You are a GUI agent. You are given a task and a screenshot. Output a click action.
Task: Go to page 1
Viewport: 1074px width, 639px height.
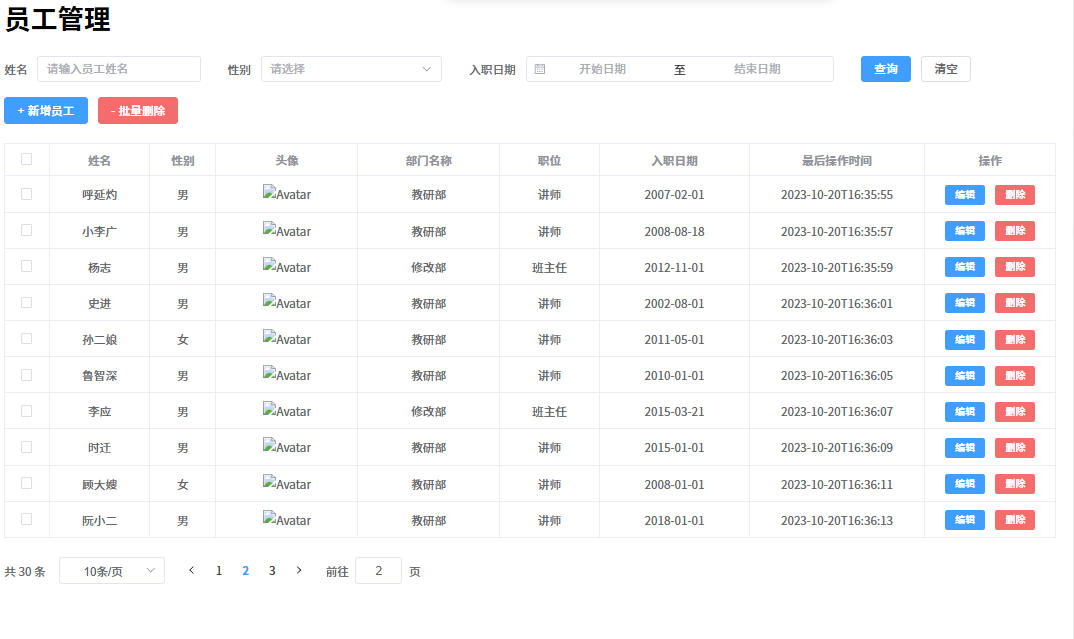(x=218, y=571)
